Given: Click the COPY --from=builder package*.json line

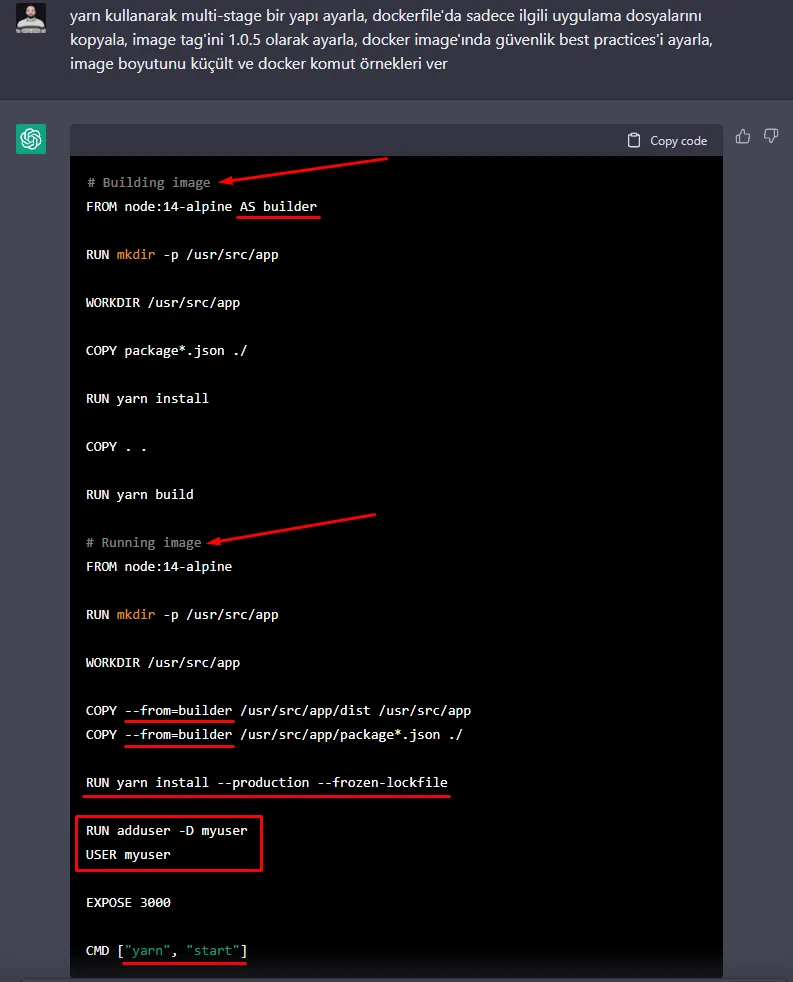Looking at the screenshot, I should pyautogui.click(x=274, y=735).
